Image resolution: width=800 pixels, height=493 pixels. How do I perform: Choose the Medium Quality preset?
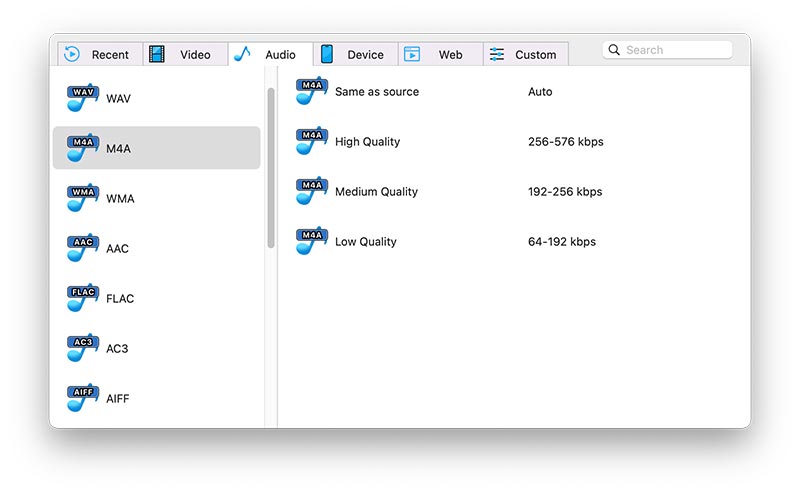376,192
